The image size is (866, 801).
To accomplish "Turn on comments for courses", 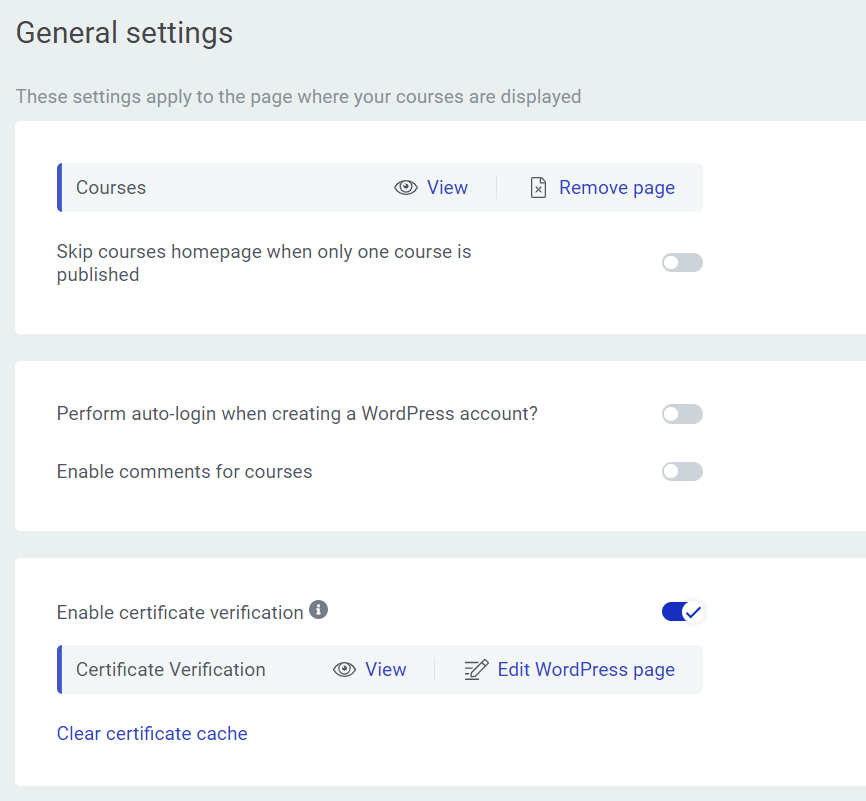I will [682, 472].
